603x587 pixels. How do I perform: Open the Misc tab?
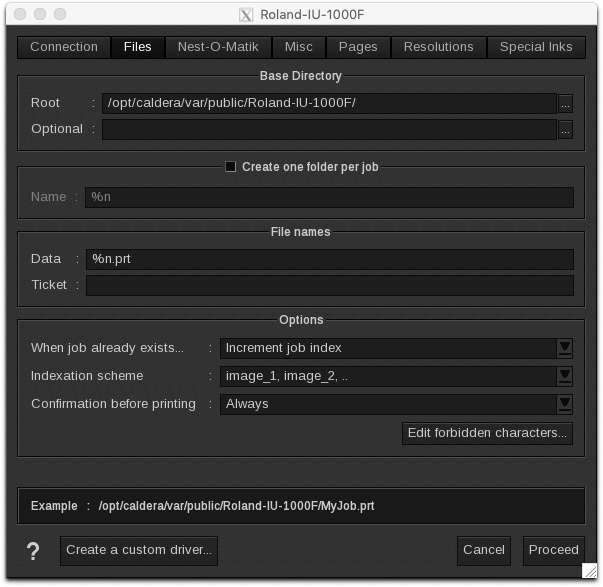tap(299, 47)
